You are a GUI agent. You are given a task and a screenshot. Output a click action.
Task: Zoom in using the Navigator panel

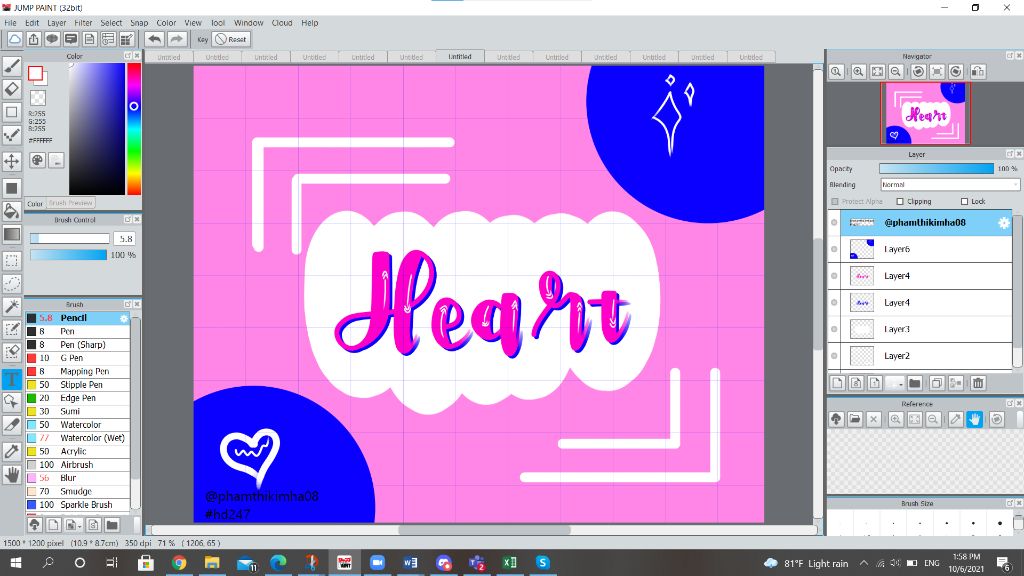pyautogui.click(x=858, y=72)
